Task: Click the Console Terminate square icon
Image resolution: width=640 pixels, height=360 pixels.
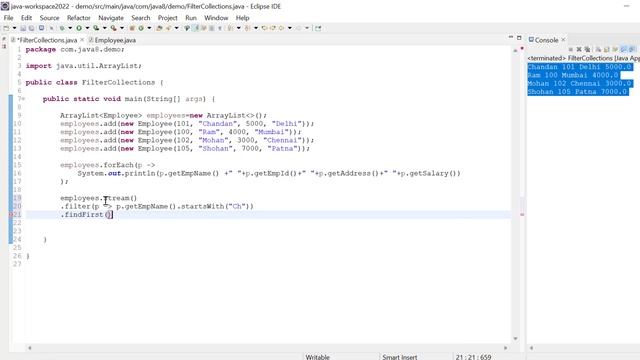Action: point(571,50)
